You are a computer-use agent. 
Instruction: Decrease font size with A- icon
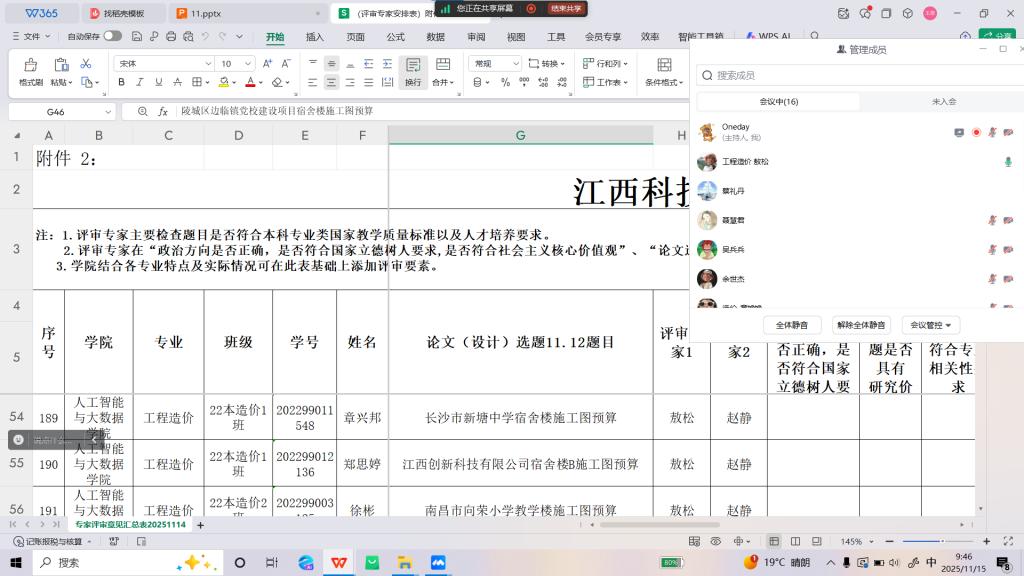[285, 63]
